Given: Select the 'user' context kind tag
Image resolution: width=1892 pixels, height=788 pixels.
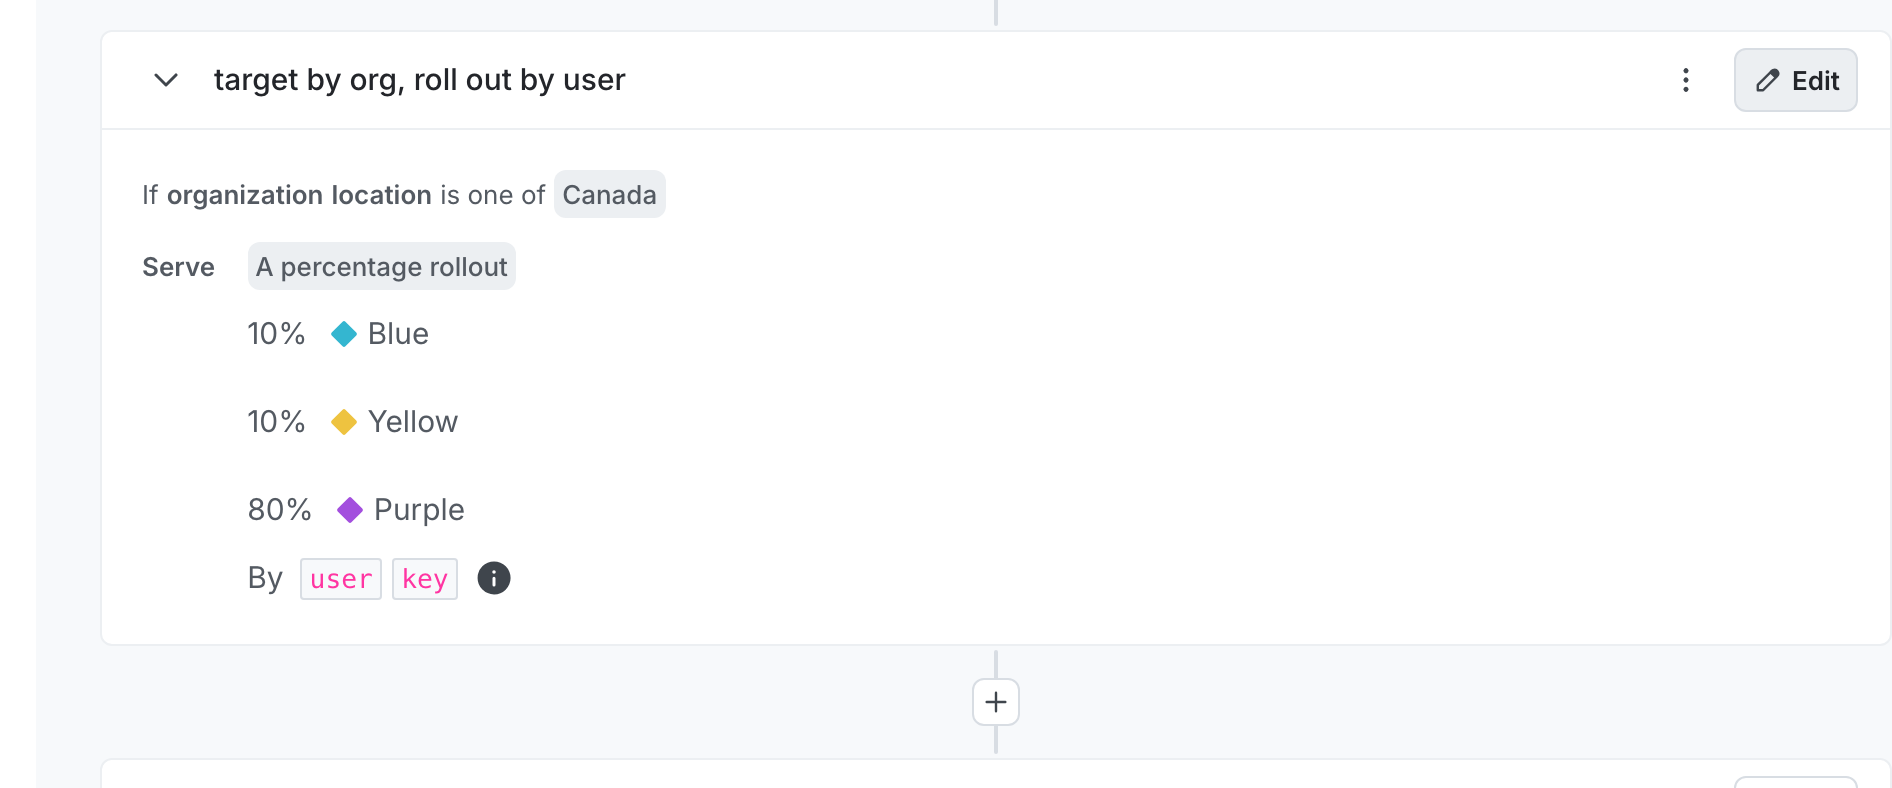Looking at the screenshot, I should tap(340, 578).
